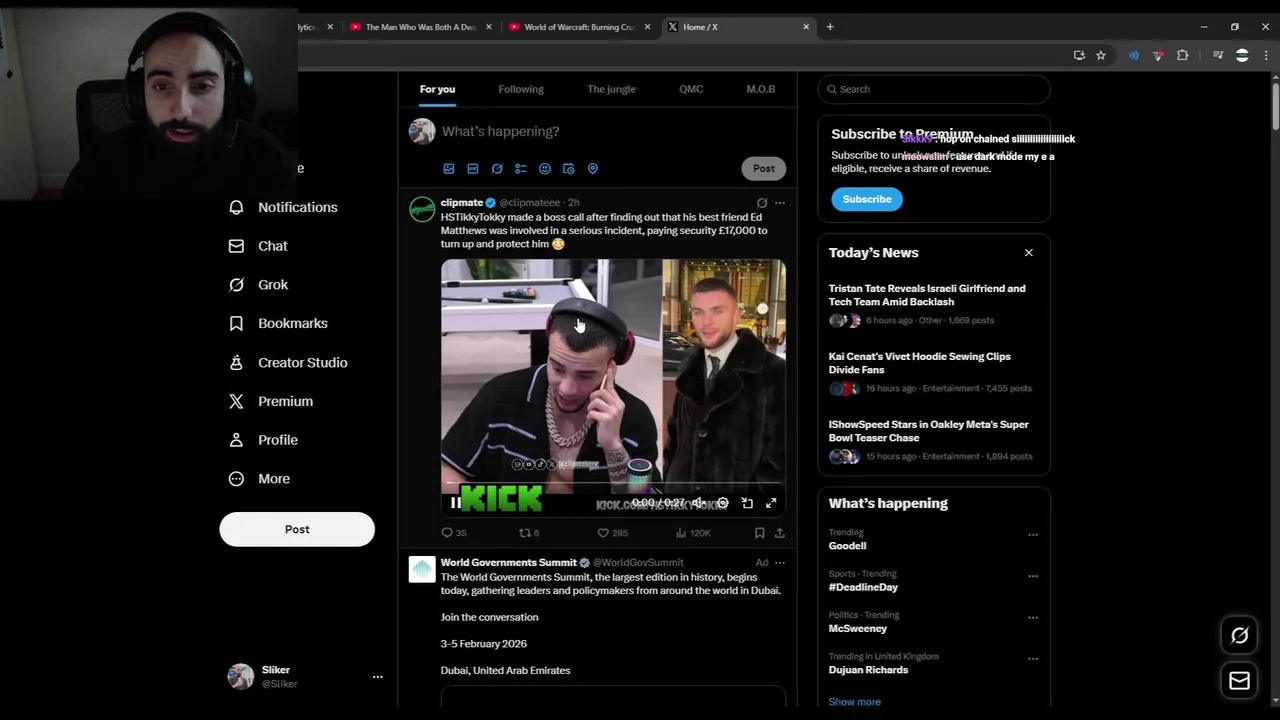Open options for the Dujuan Richards trend
This screenshot has height=720, width=1280.
[x=1033, y=659]
